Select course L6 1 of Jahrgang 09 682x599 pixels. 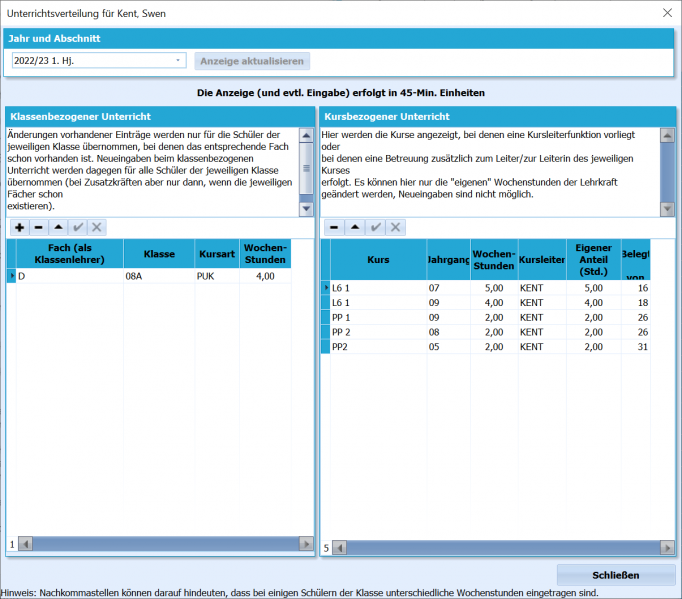pyautogui.click(x=378, y=303)
